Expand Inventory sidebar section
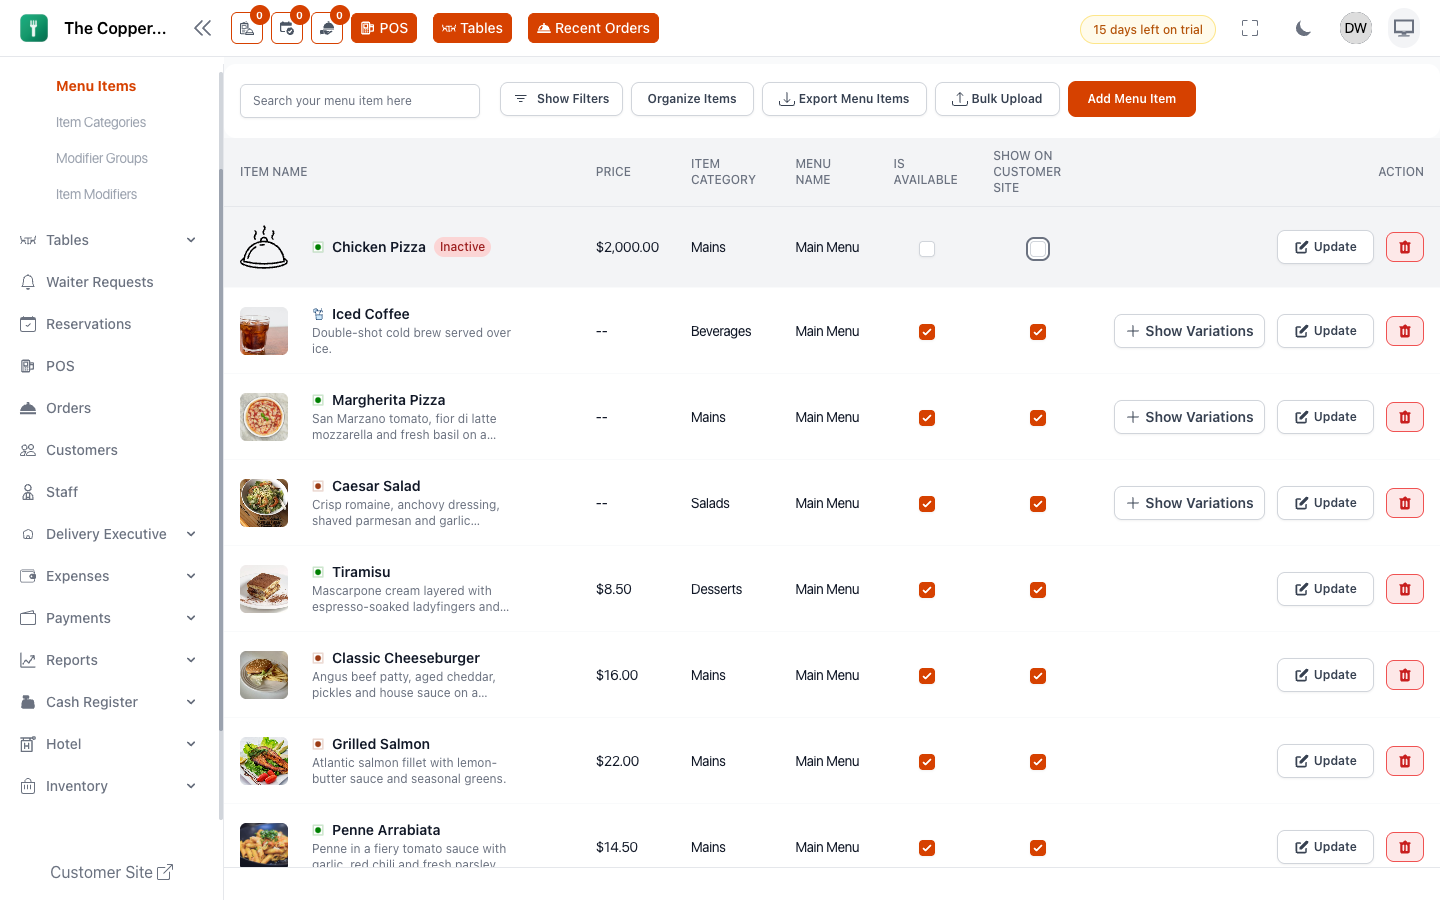This screenshot has width=1440, height=900. pos(110,786)
